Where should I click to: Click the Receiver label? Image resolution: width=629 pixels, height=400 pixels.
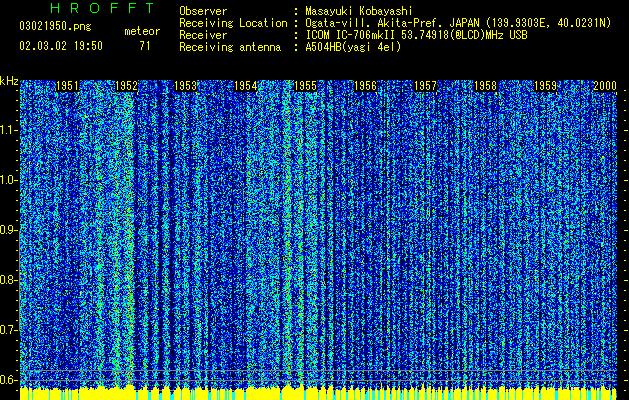click(203, 35)
